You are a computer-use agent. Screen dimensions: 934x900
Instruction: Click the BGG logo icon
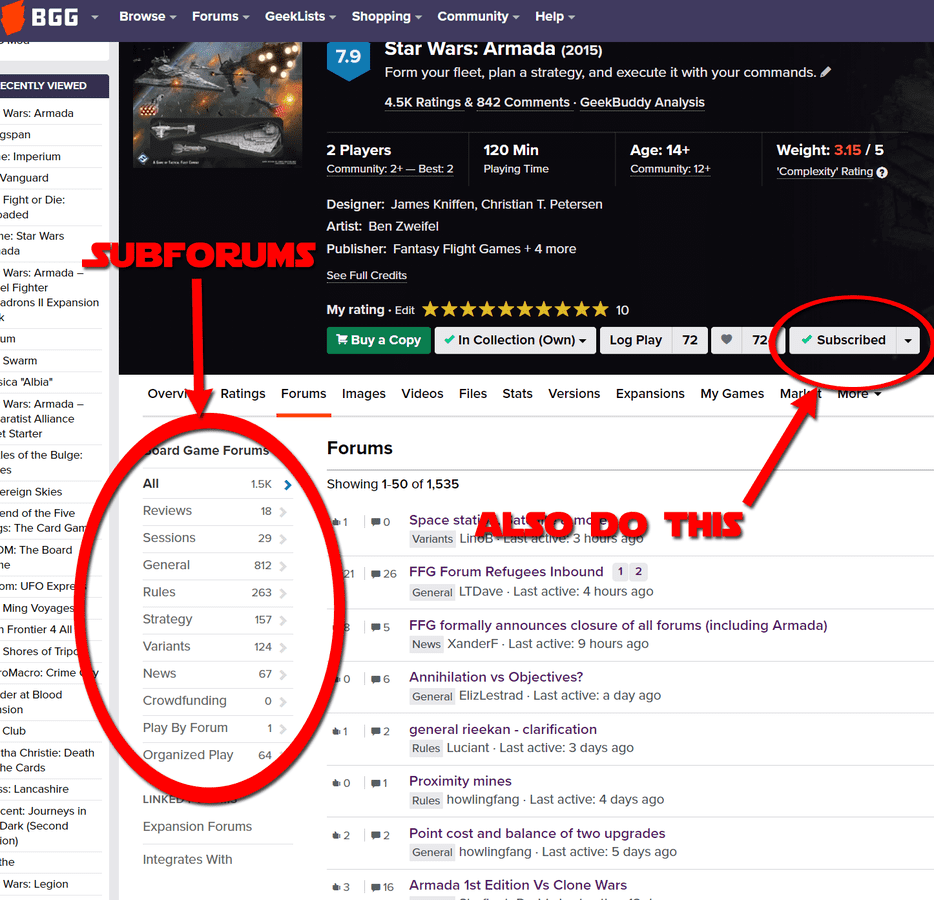(13, 17)
